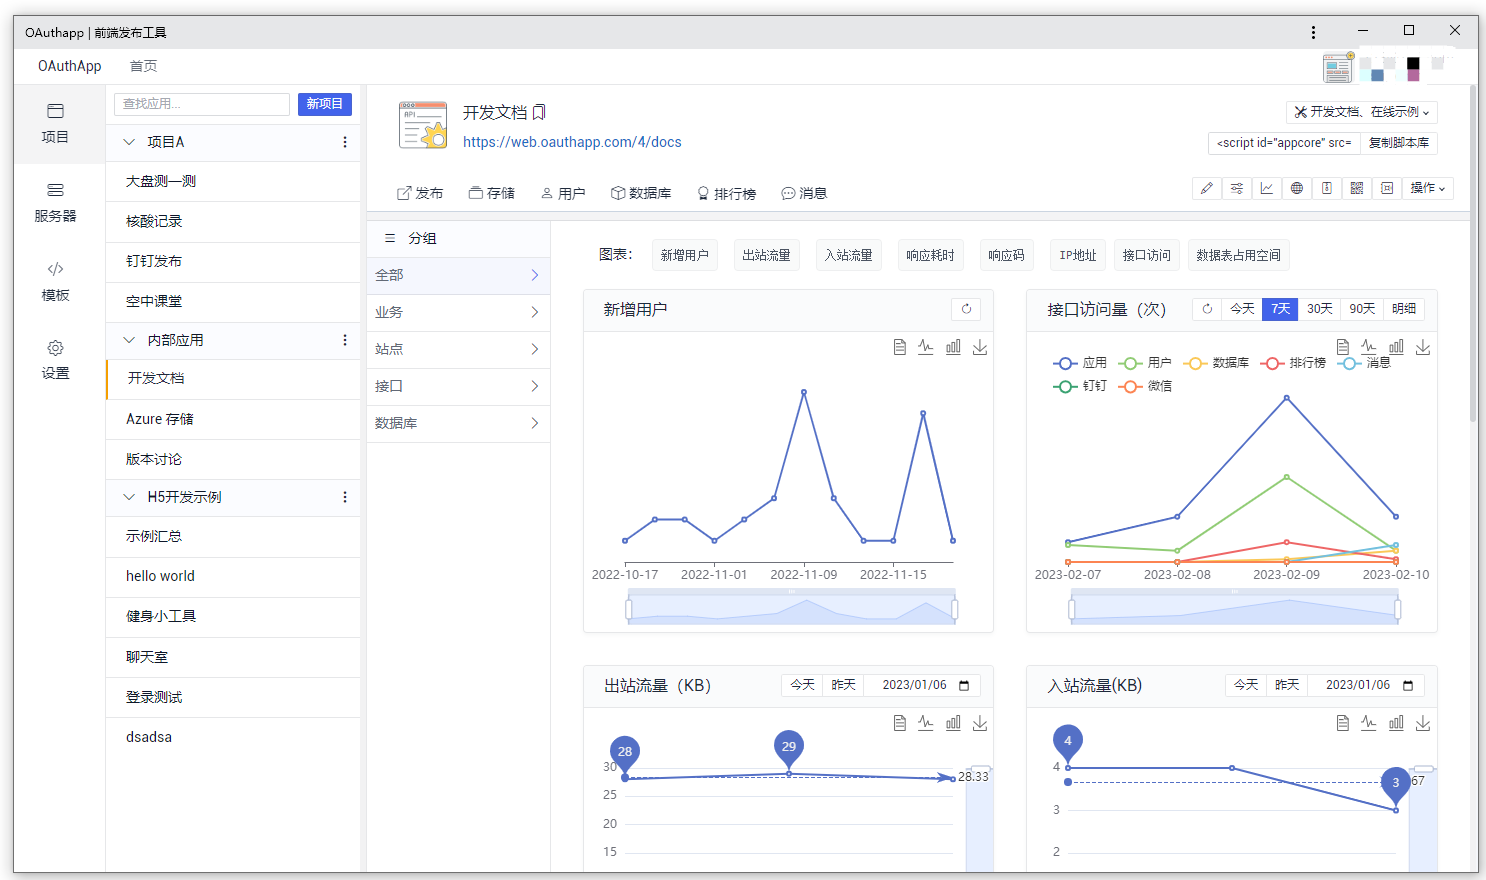Refresh the 新增用户 chart
Image resolution: width=1486 pixels, height=880 pixels.
pyautogui.click(x=966, y=309)
